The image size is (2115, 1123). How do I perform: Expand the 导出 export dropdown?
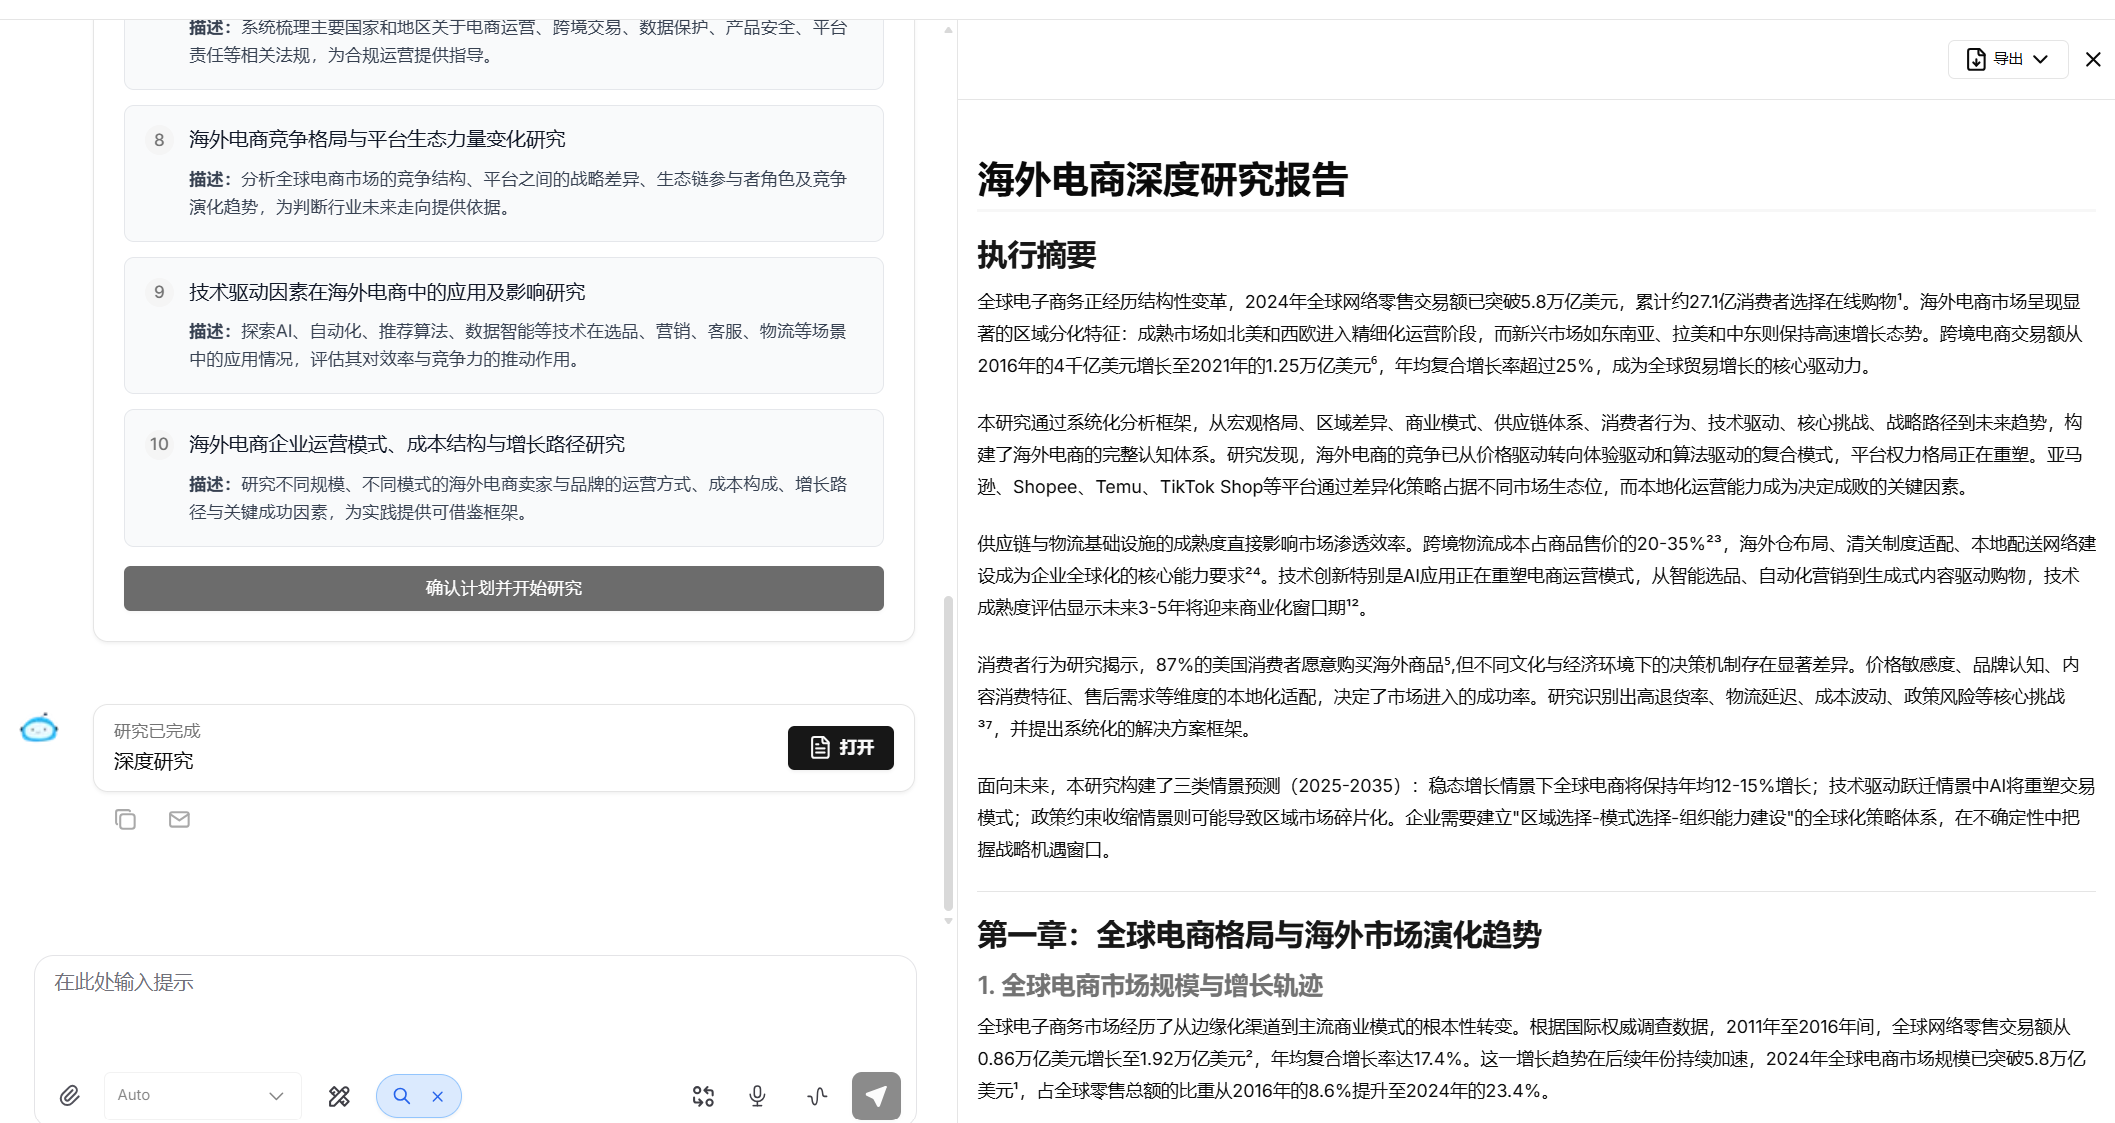pyautogui.click(x=2007, y=59)
